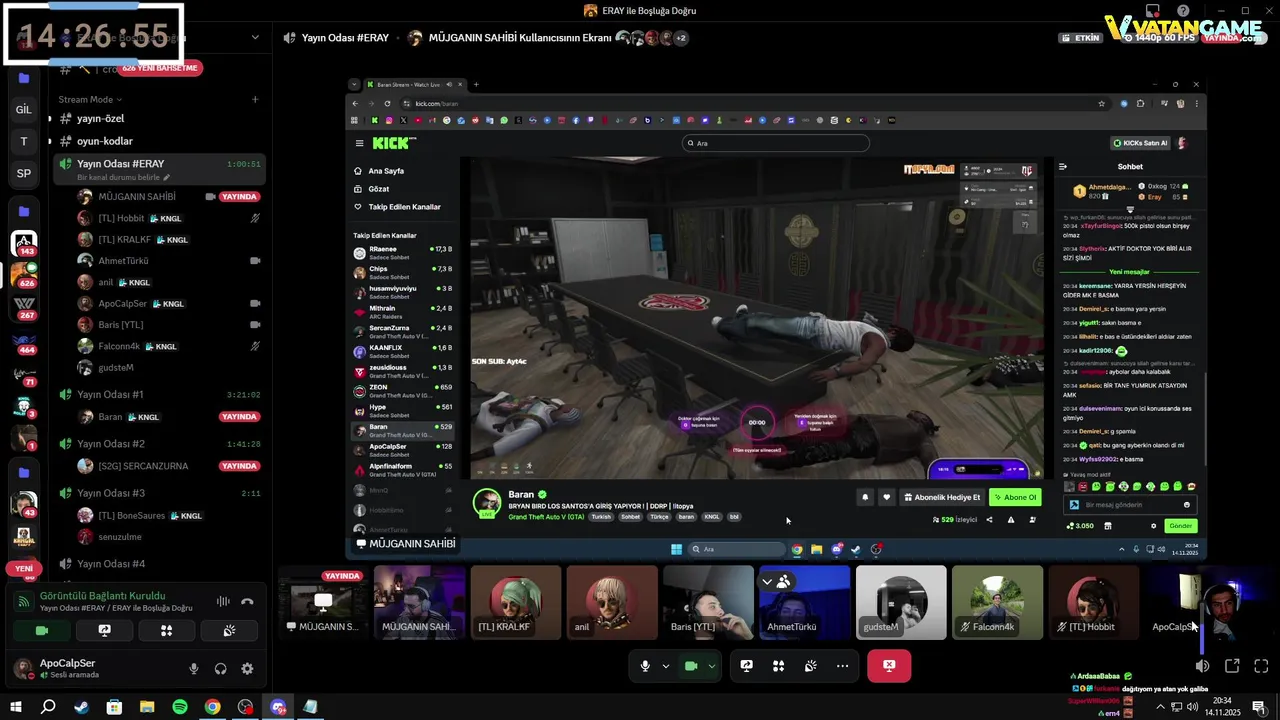The image size is (1280, 720).
Task: Open microphone input options chevron
Action: click(666, 666)
